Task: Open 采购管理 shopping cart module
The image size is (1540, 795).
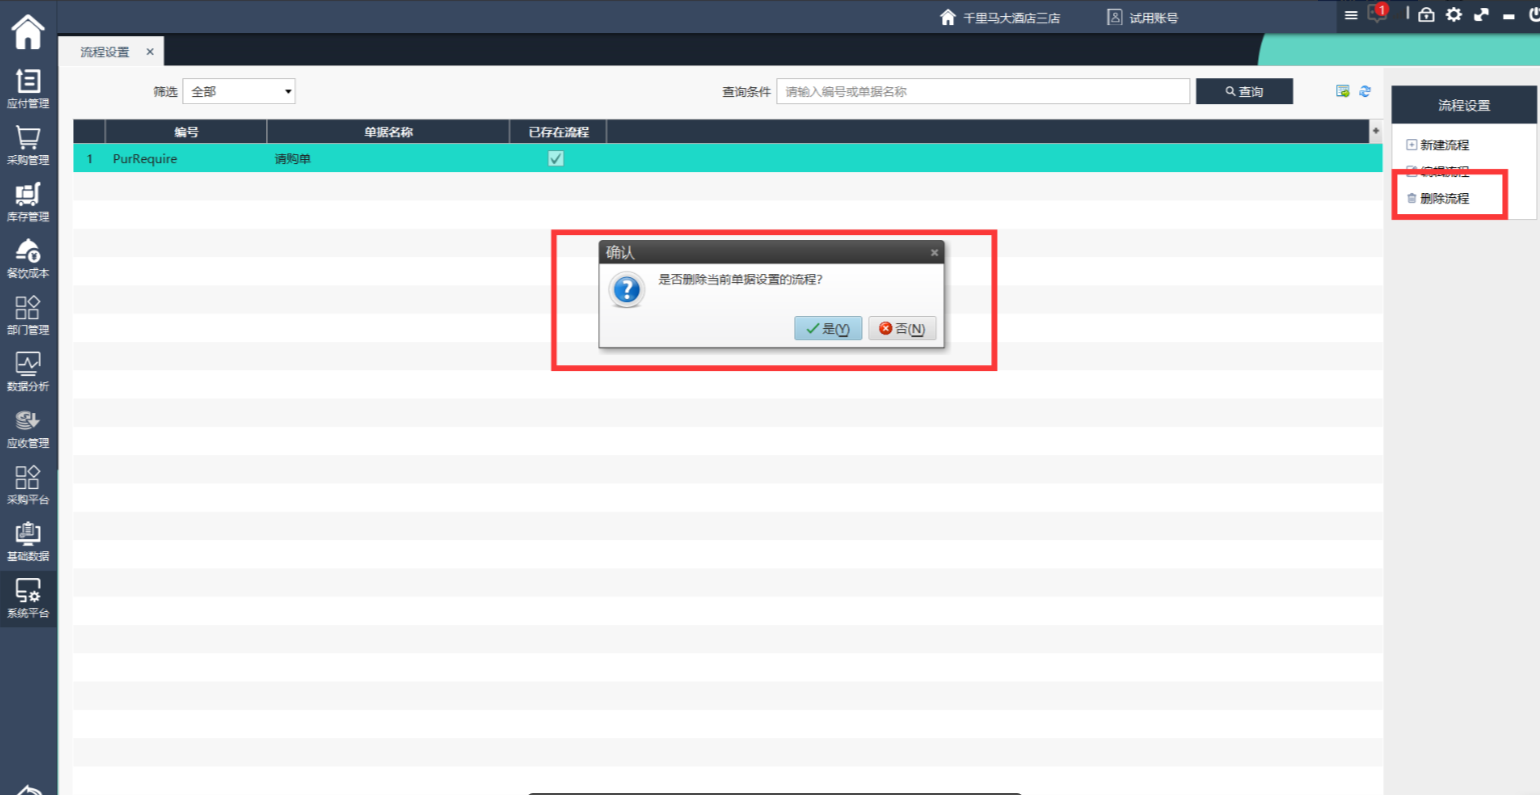Action: (28, 145)
